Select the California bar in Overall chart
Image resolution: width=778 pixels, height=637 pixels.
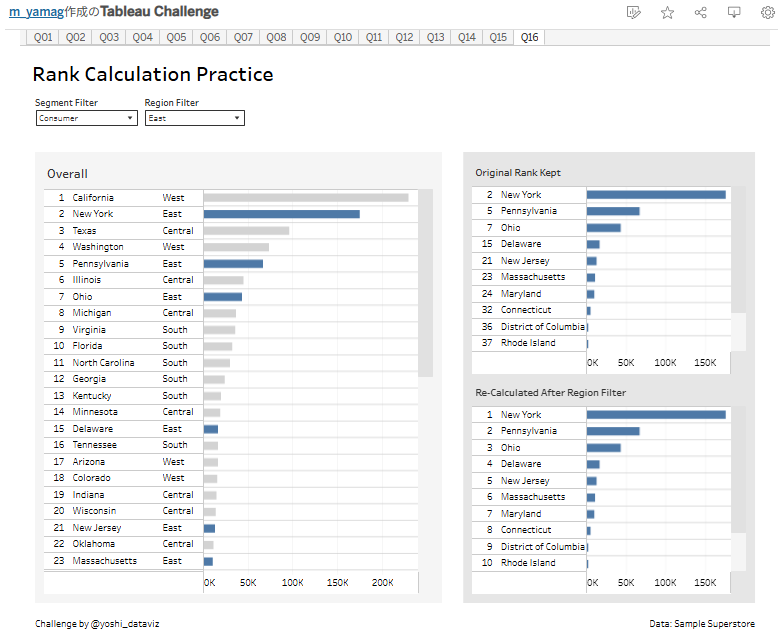pos(306,197)
